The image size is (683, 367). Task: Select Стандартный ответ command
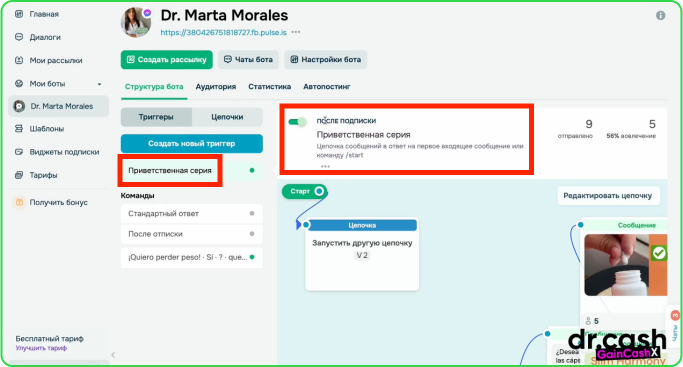pyautogui.click(x=192, y=214)
